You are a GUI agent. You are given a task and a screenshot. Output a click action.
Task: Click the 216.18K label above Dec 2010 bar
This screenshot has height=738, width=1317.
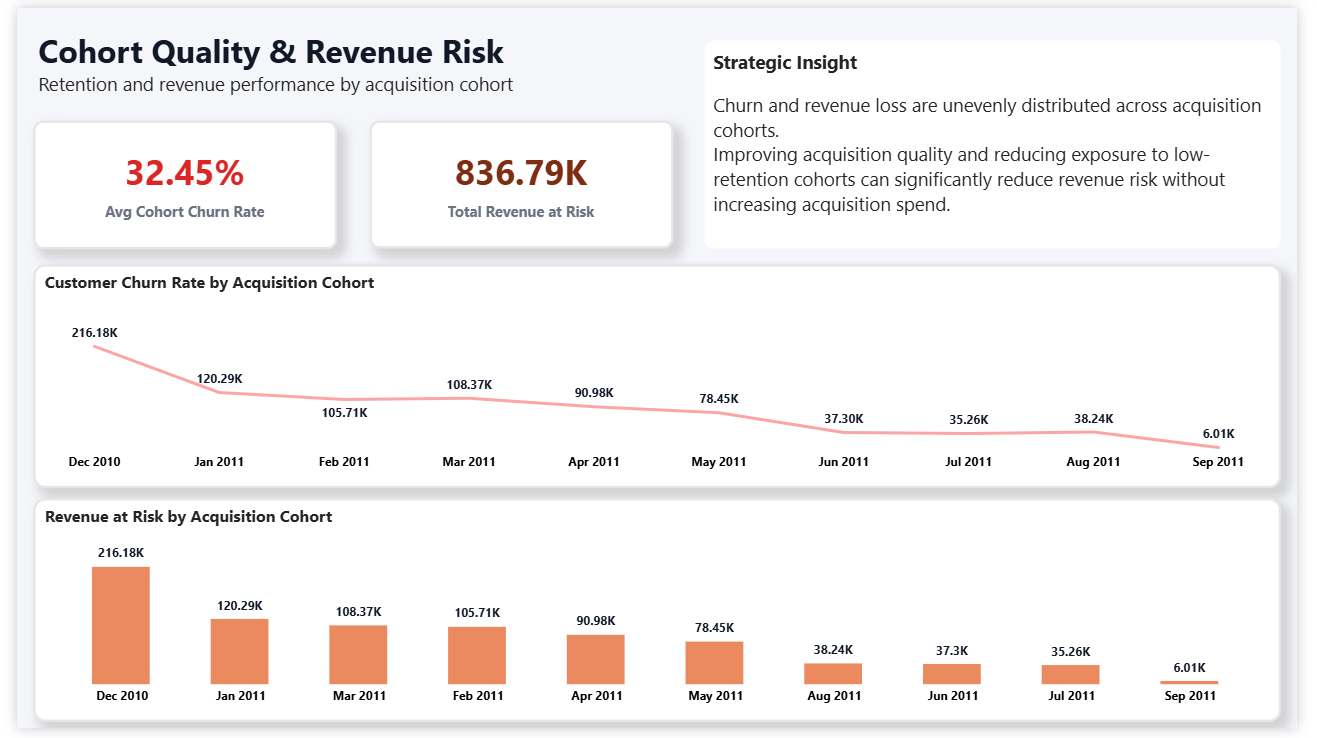[x=120, y=551]
